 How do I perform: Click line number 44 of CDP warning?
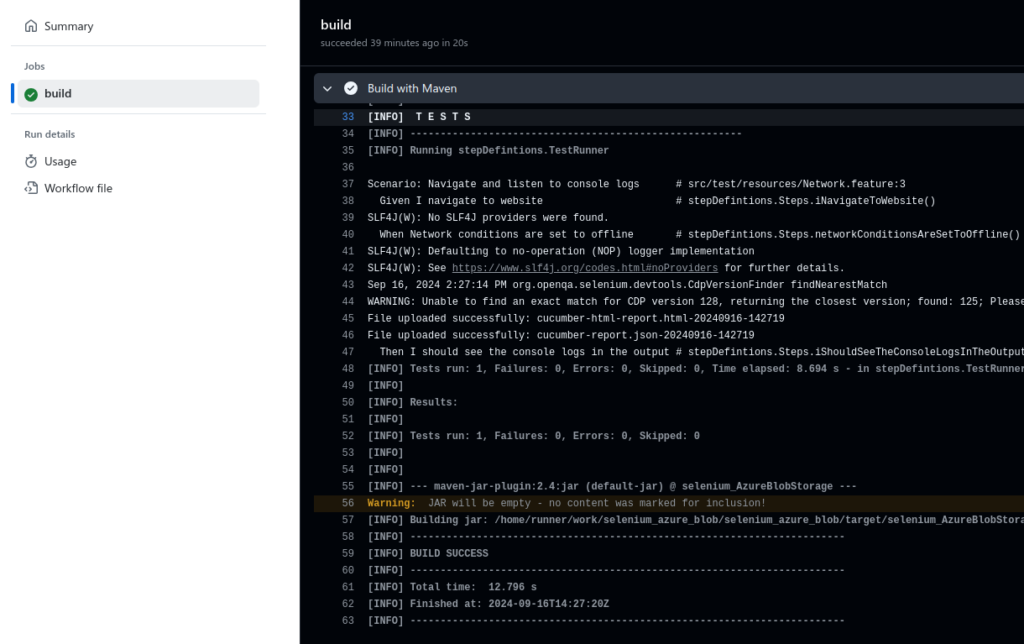tap(348, 301)
